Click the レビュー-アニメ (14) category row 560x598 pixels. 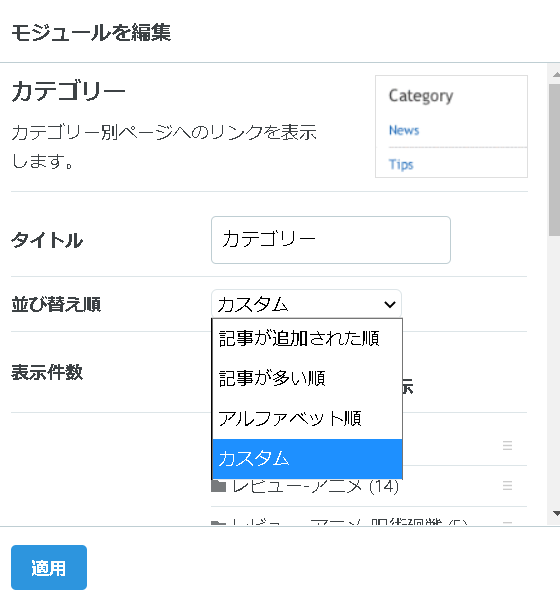click(x=369, y=486)
